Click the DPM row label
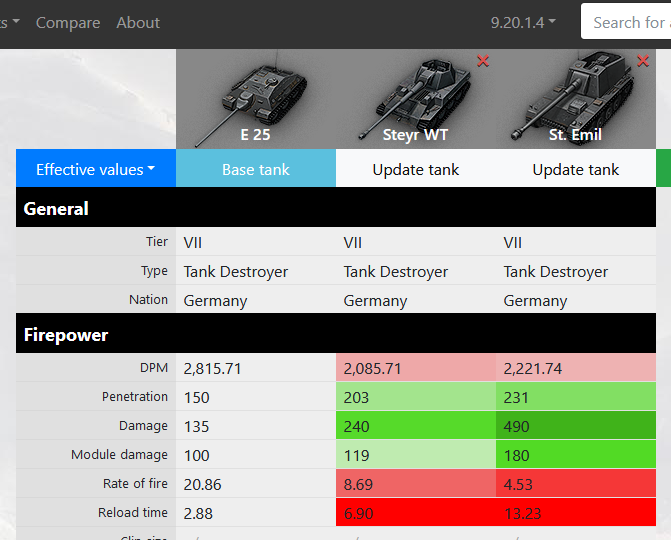This screenshot has width=671, height=540. click(x=154, y=368)
